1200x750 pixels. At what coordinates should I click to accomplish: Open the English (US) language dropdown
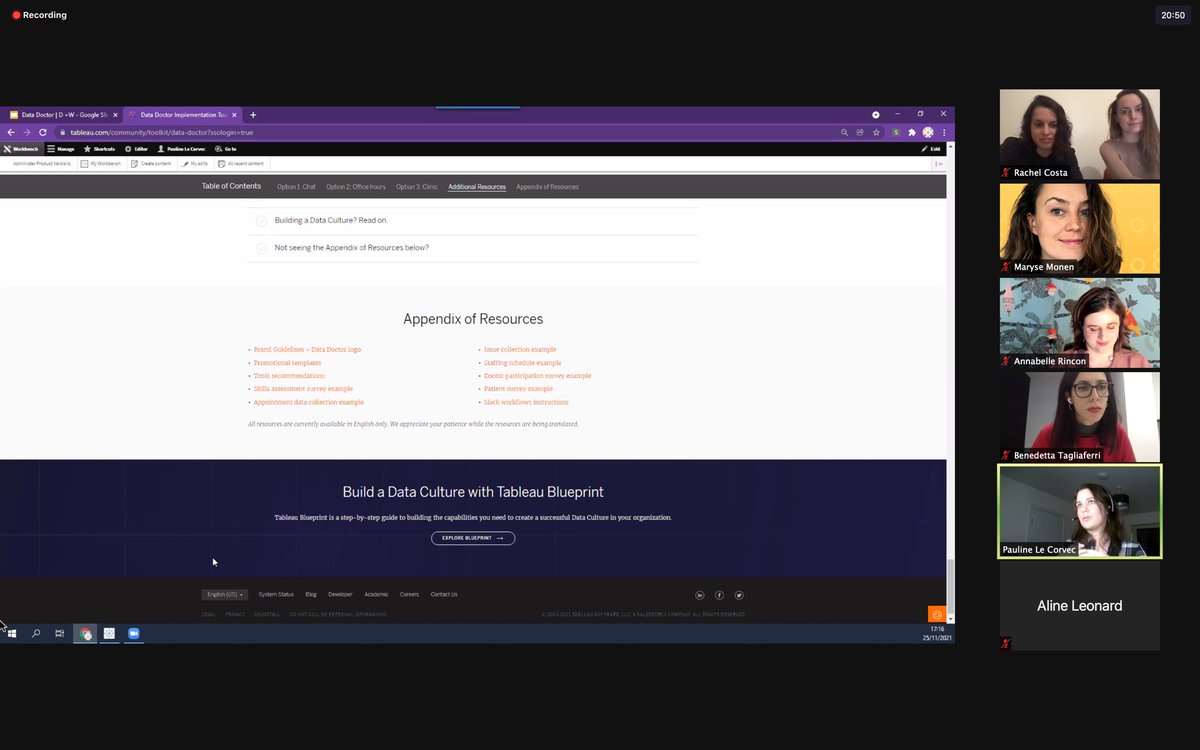(x=225, y=594)
